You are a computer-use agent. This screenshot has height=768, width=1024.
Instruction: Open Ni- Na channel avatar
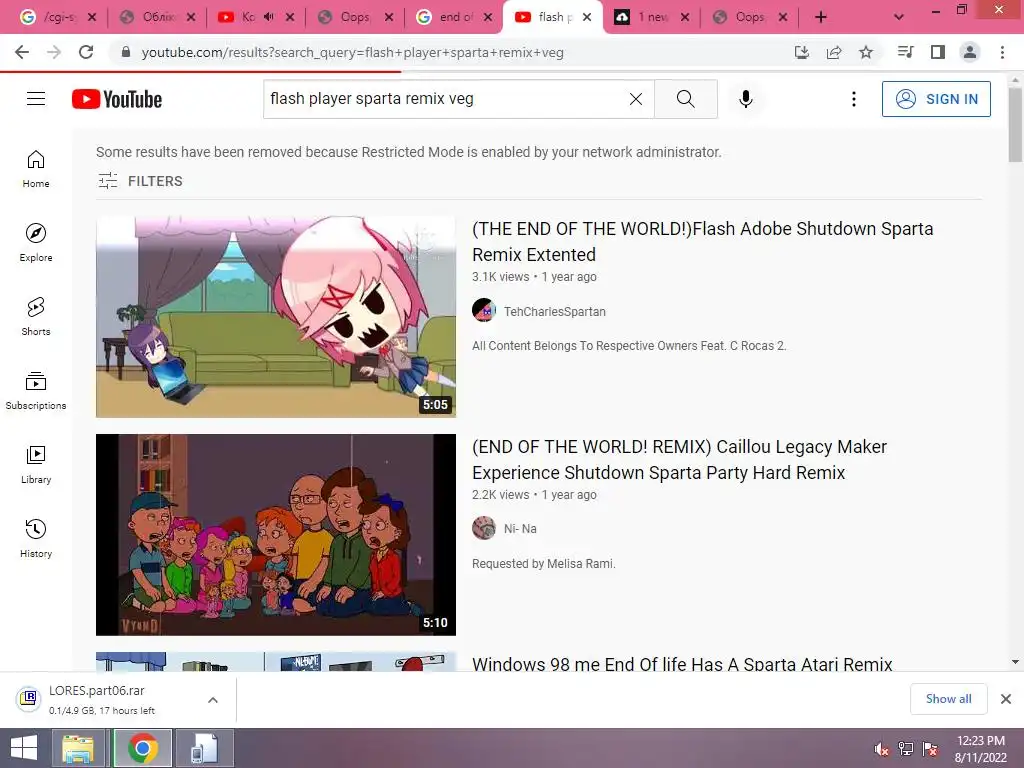[x=484, y=528]
